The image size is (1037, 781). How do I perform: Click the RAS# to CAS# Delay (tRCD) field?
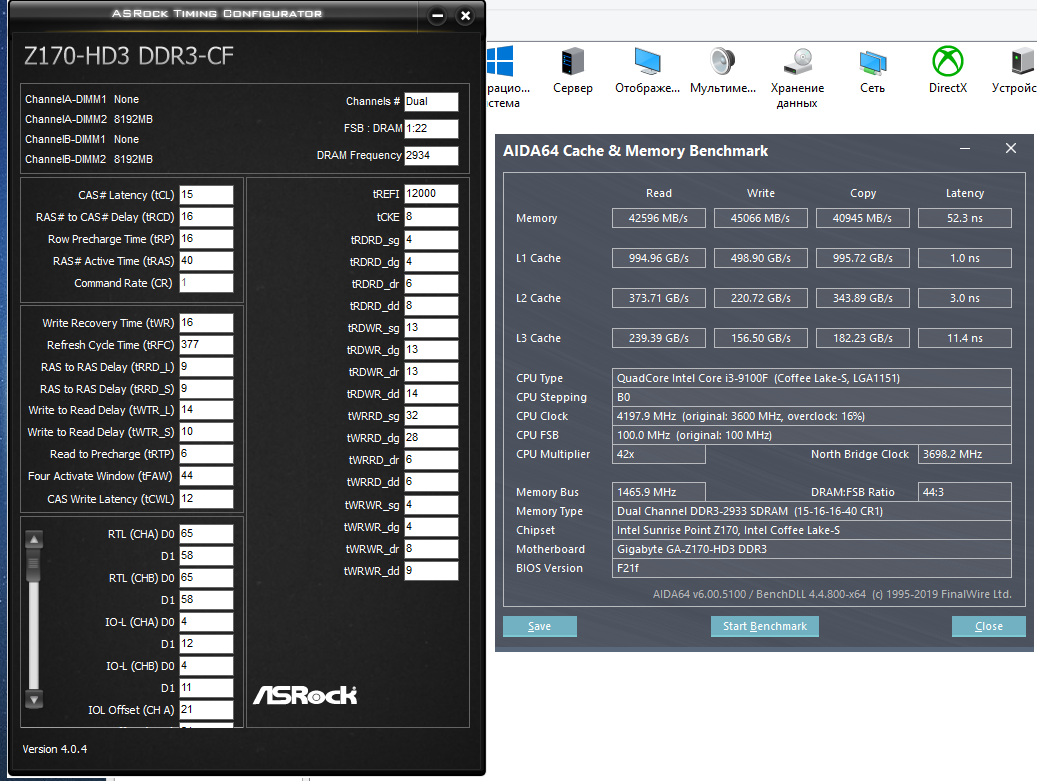(206, 217)
